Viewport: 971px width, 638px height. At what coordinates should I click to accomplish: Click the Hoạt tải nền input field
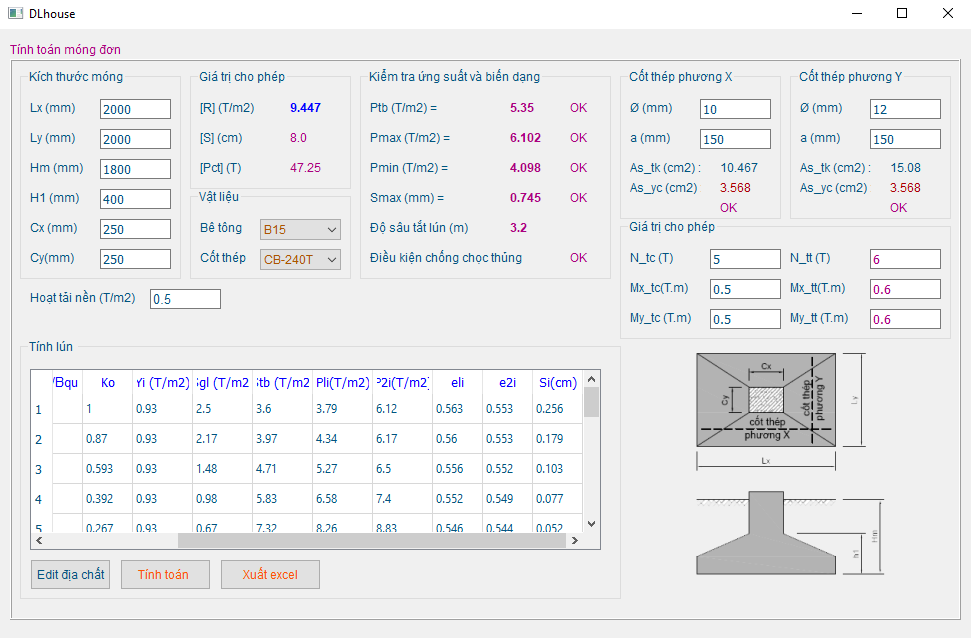click(185, 299)
